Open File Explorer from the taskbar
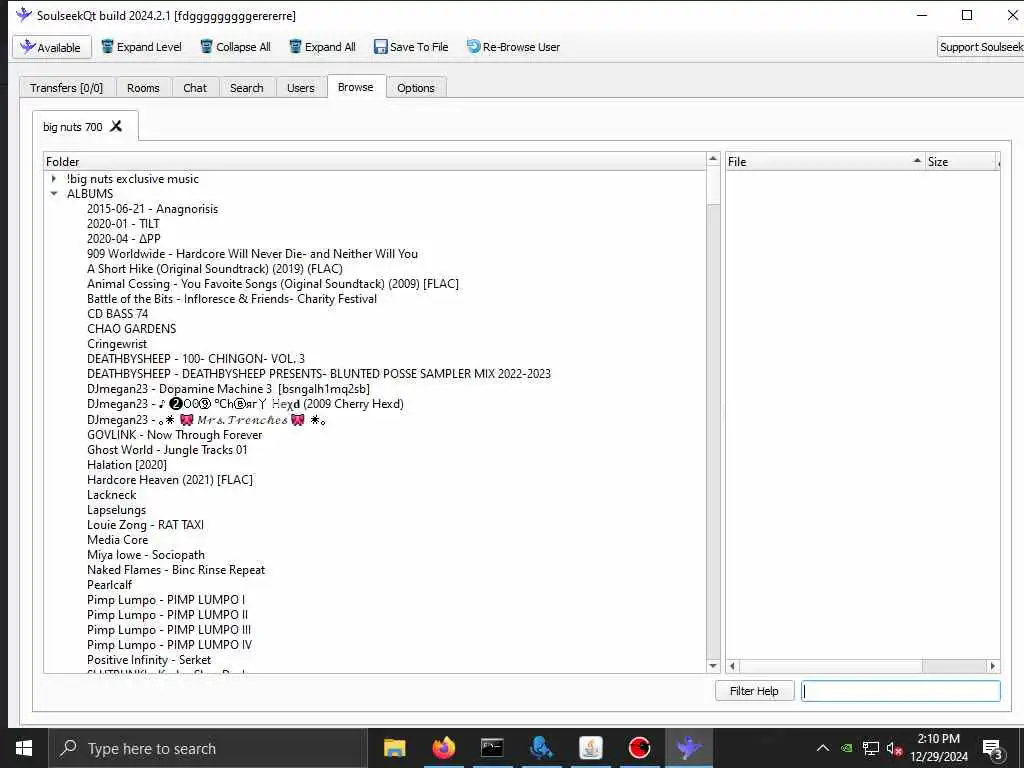The height and width of the screenshot is (768, 1024). (x=394, y=748)
